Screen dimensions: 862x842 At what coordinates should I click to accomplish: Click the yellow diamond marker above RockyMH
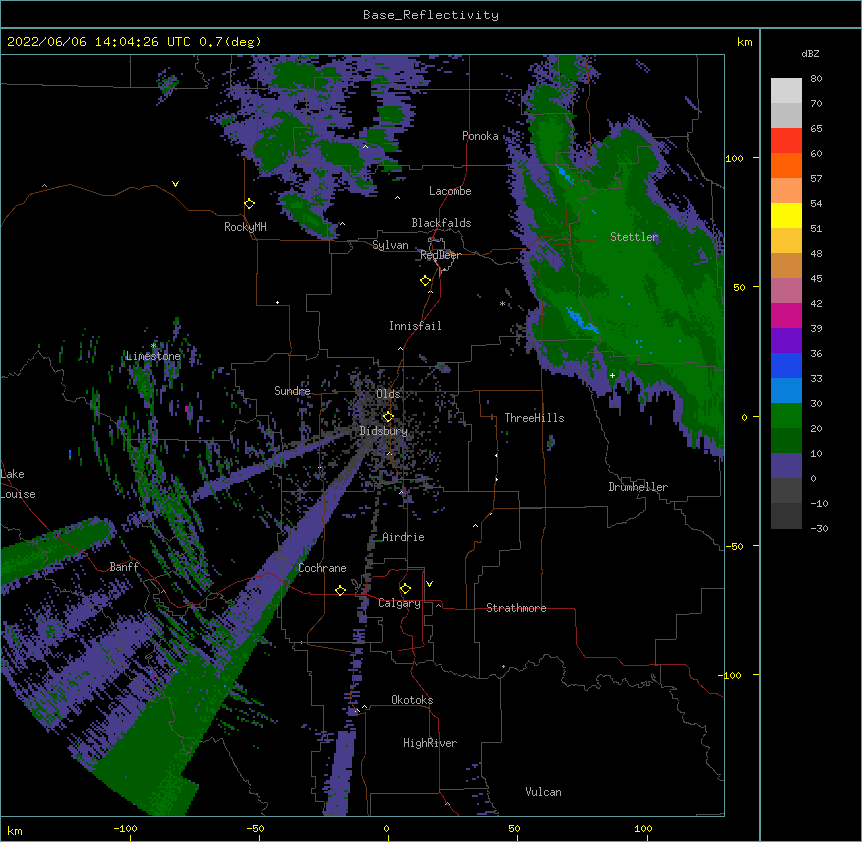(250, 204)
